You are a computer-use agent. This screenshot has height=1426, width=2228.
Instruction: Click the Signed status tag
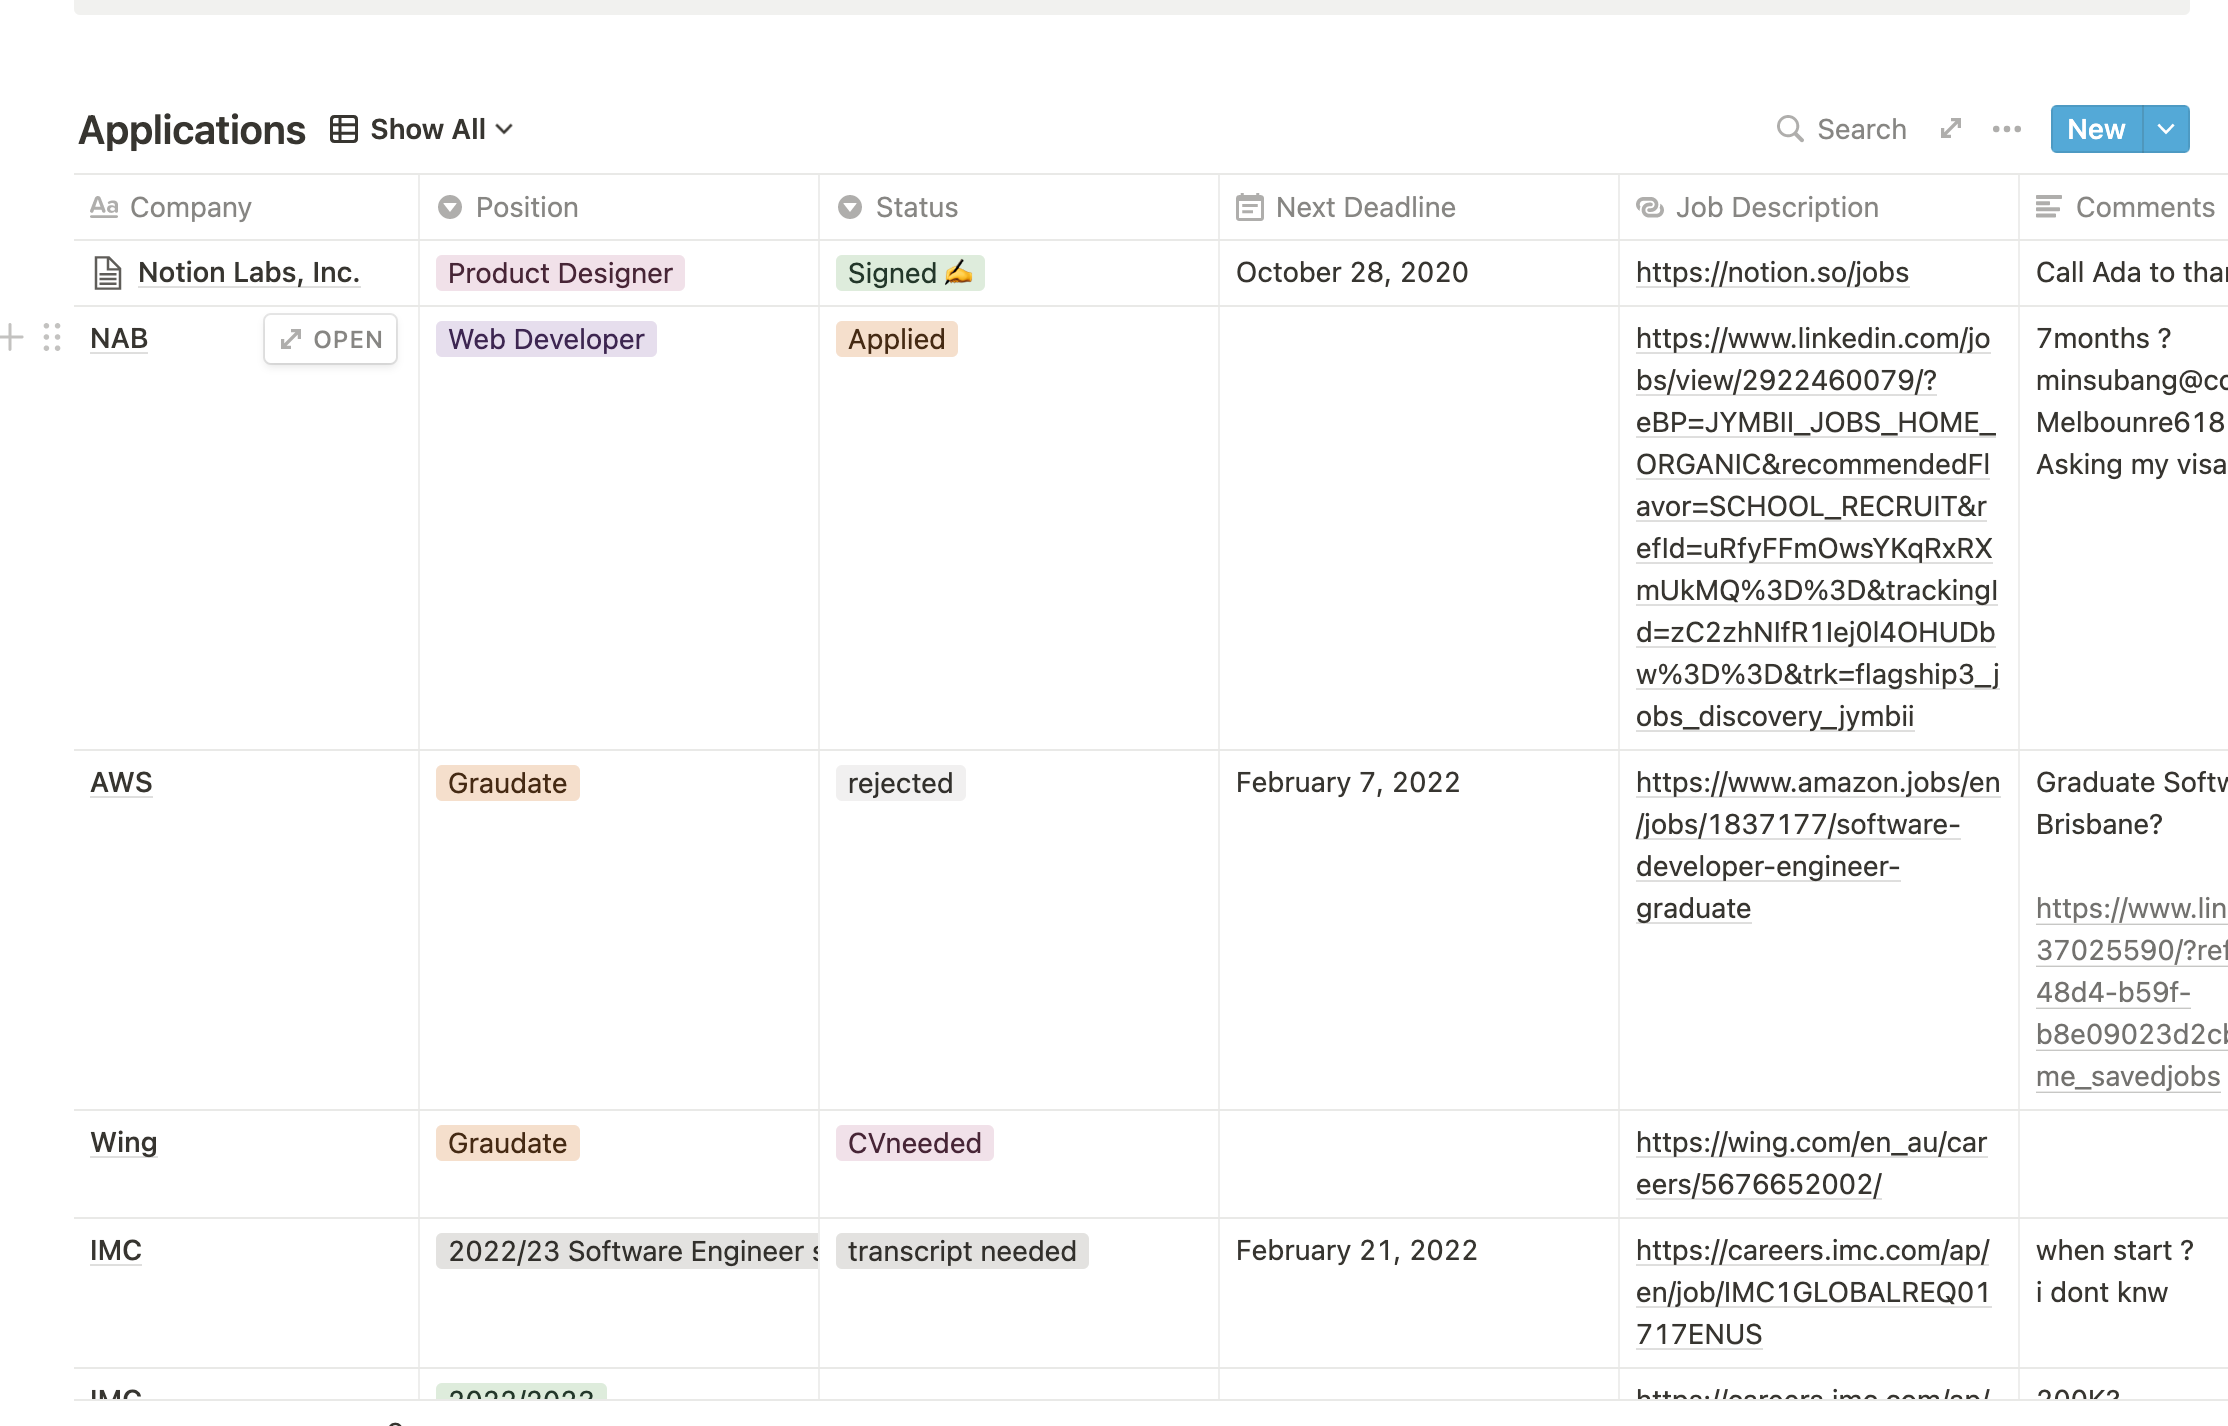coord(910,273)
